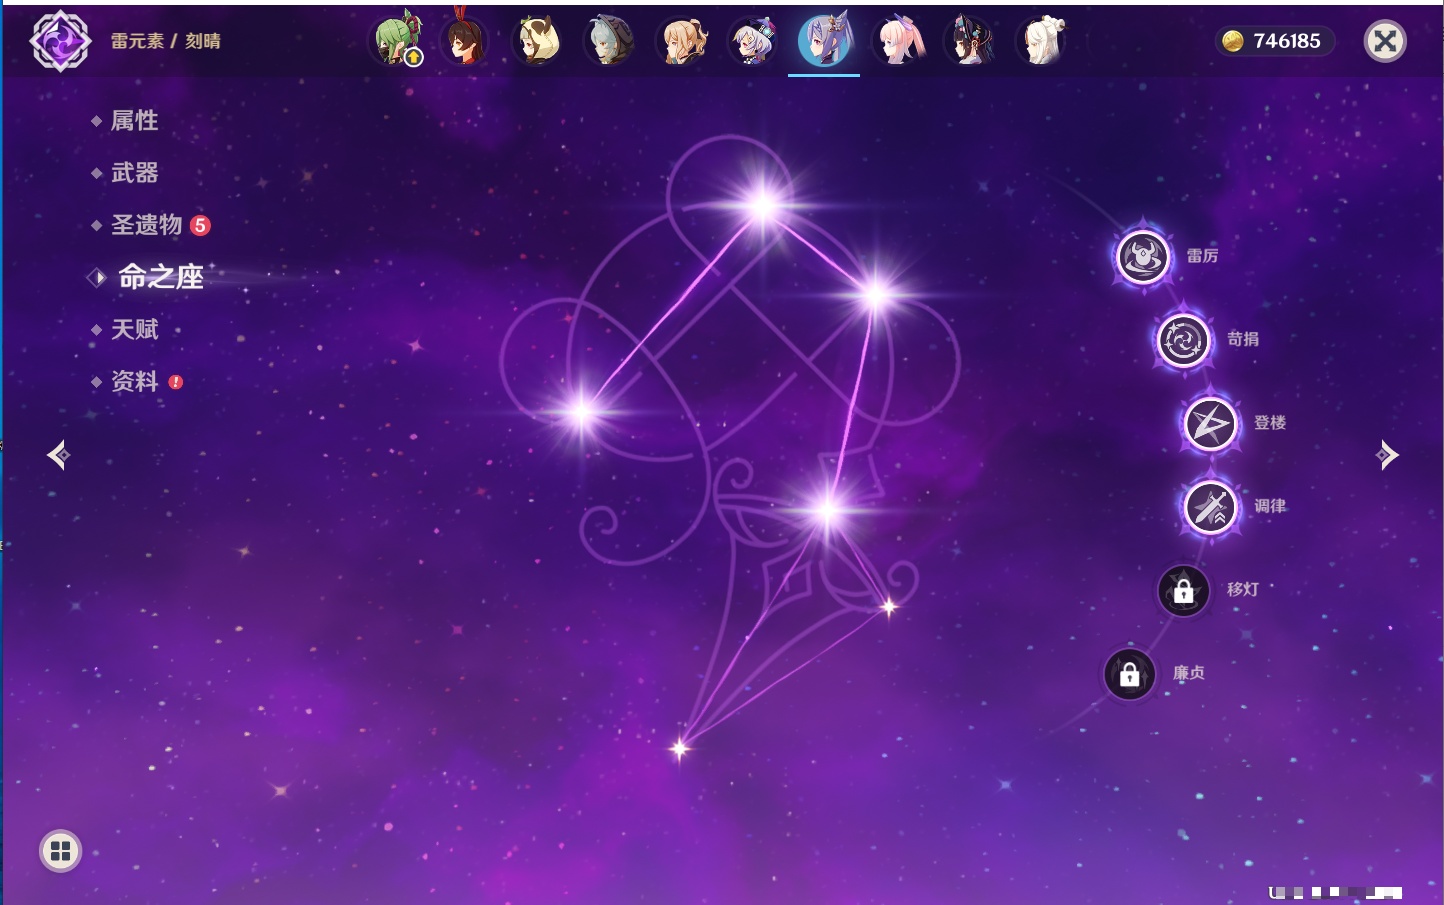Click the Electro element emblem
Image resolution: width=1444 pixels, height=905 pixels.
pyautogui.click(x=60, y=41)
